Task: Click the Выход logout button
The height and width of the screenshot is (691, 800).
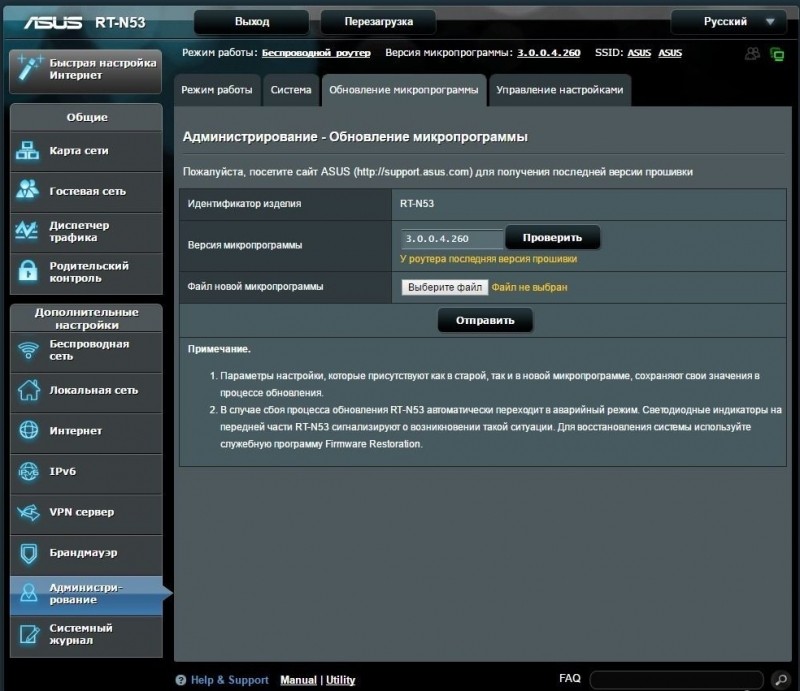Action: click(x=252, y=22)
